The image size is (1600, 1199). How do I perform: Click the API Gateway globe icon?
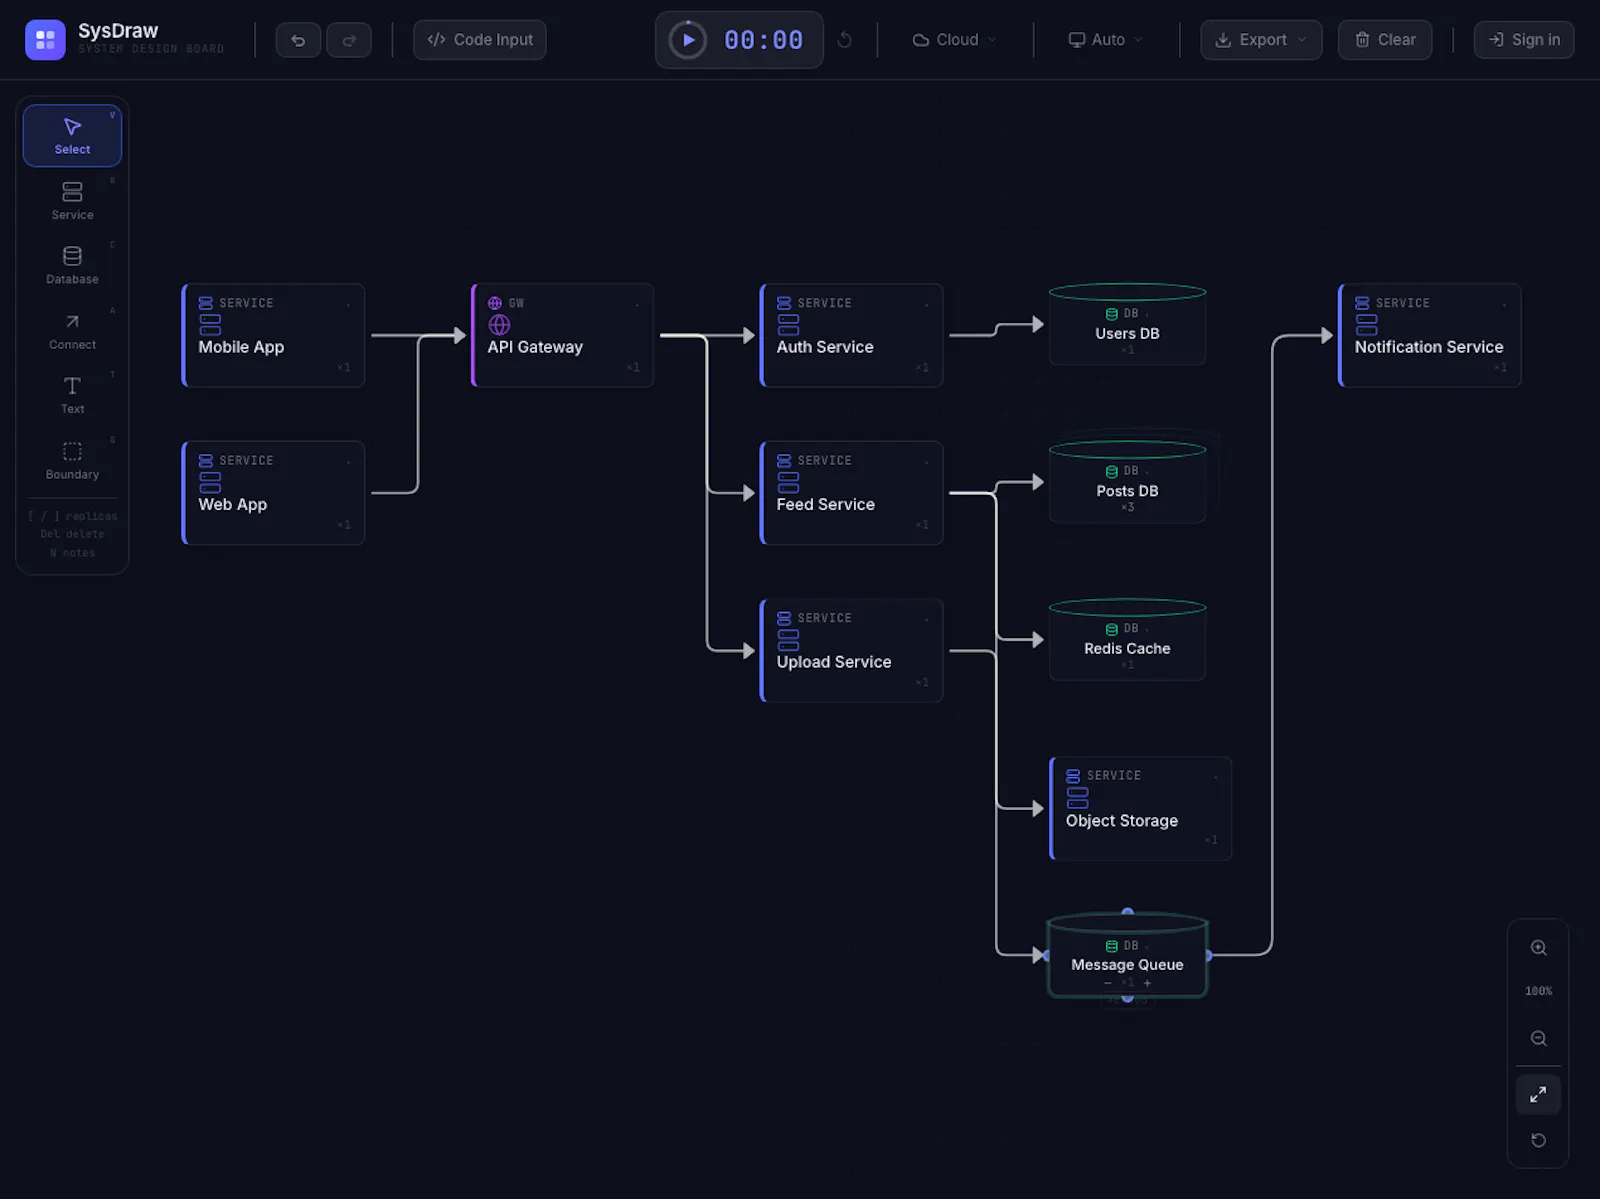click(x=499, y=325)
